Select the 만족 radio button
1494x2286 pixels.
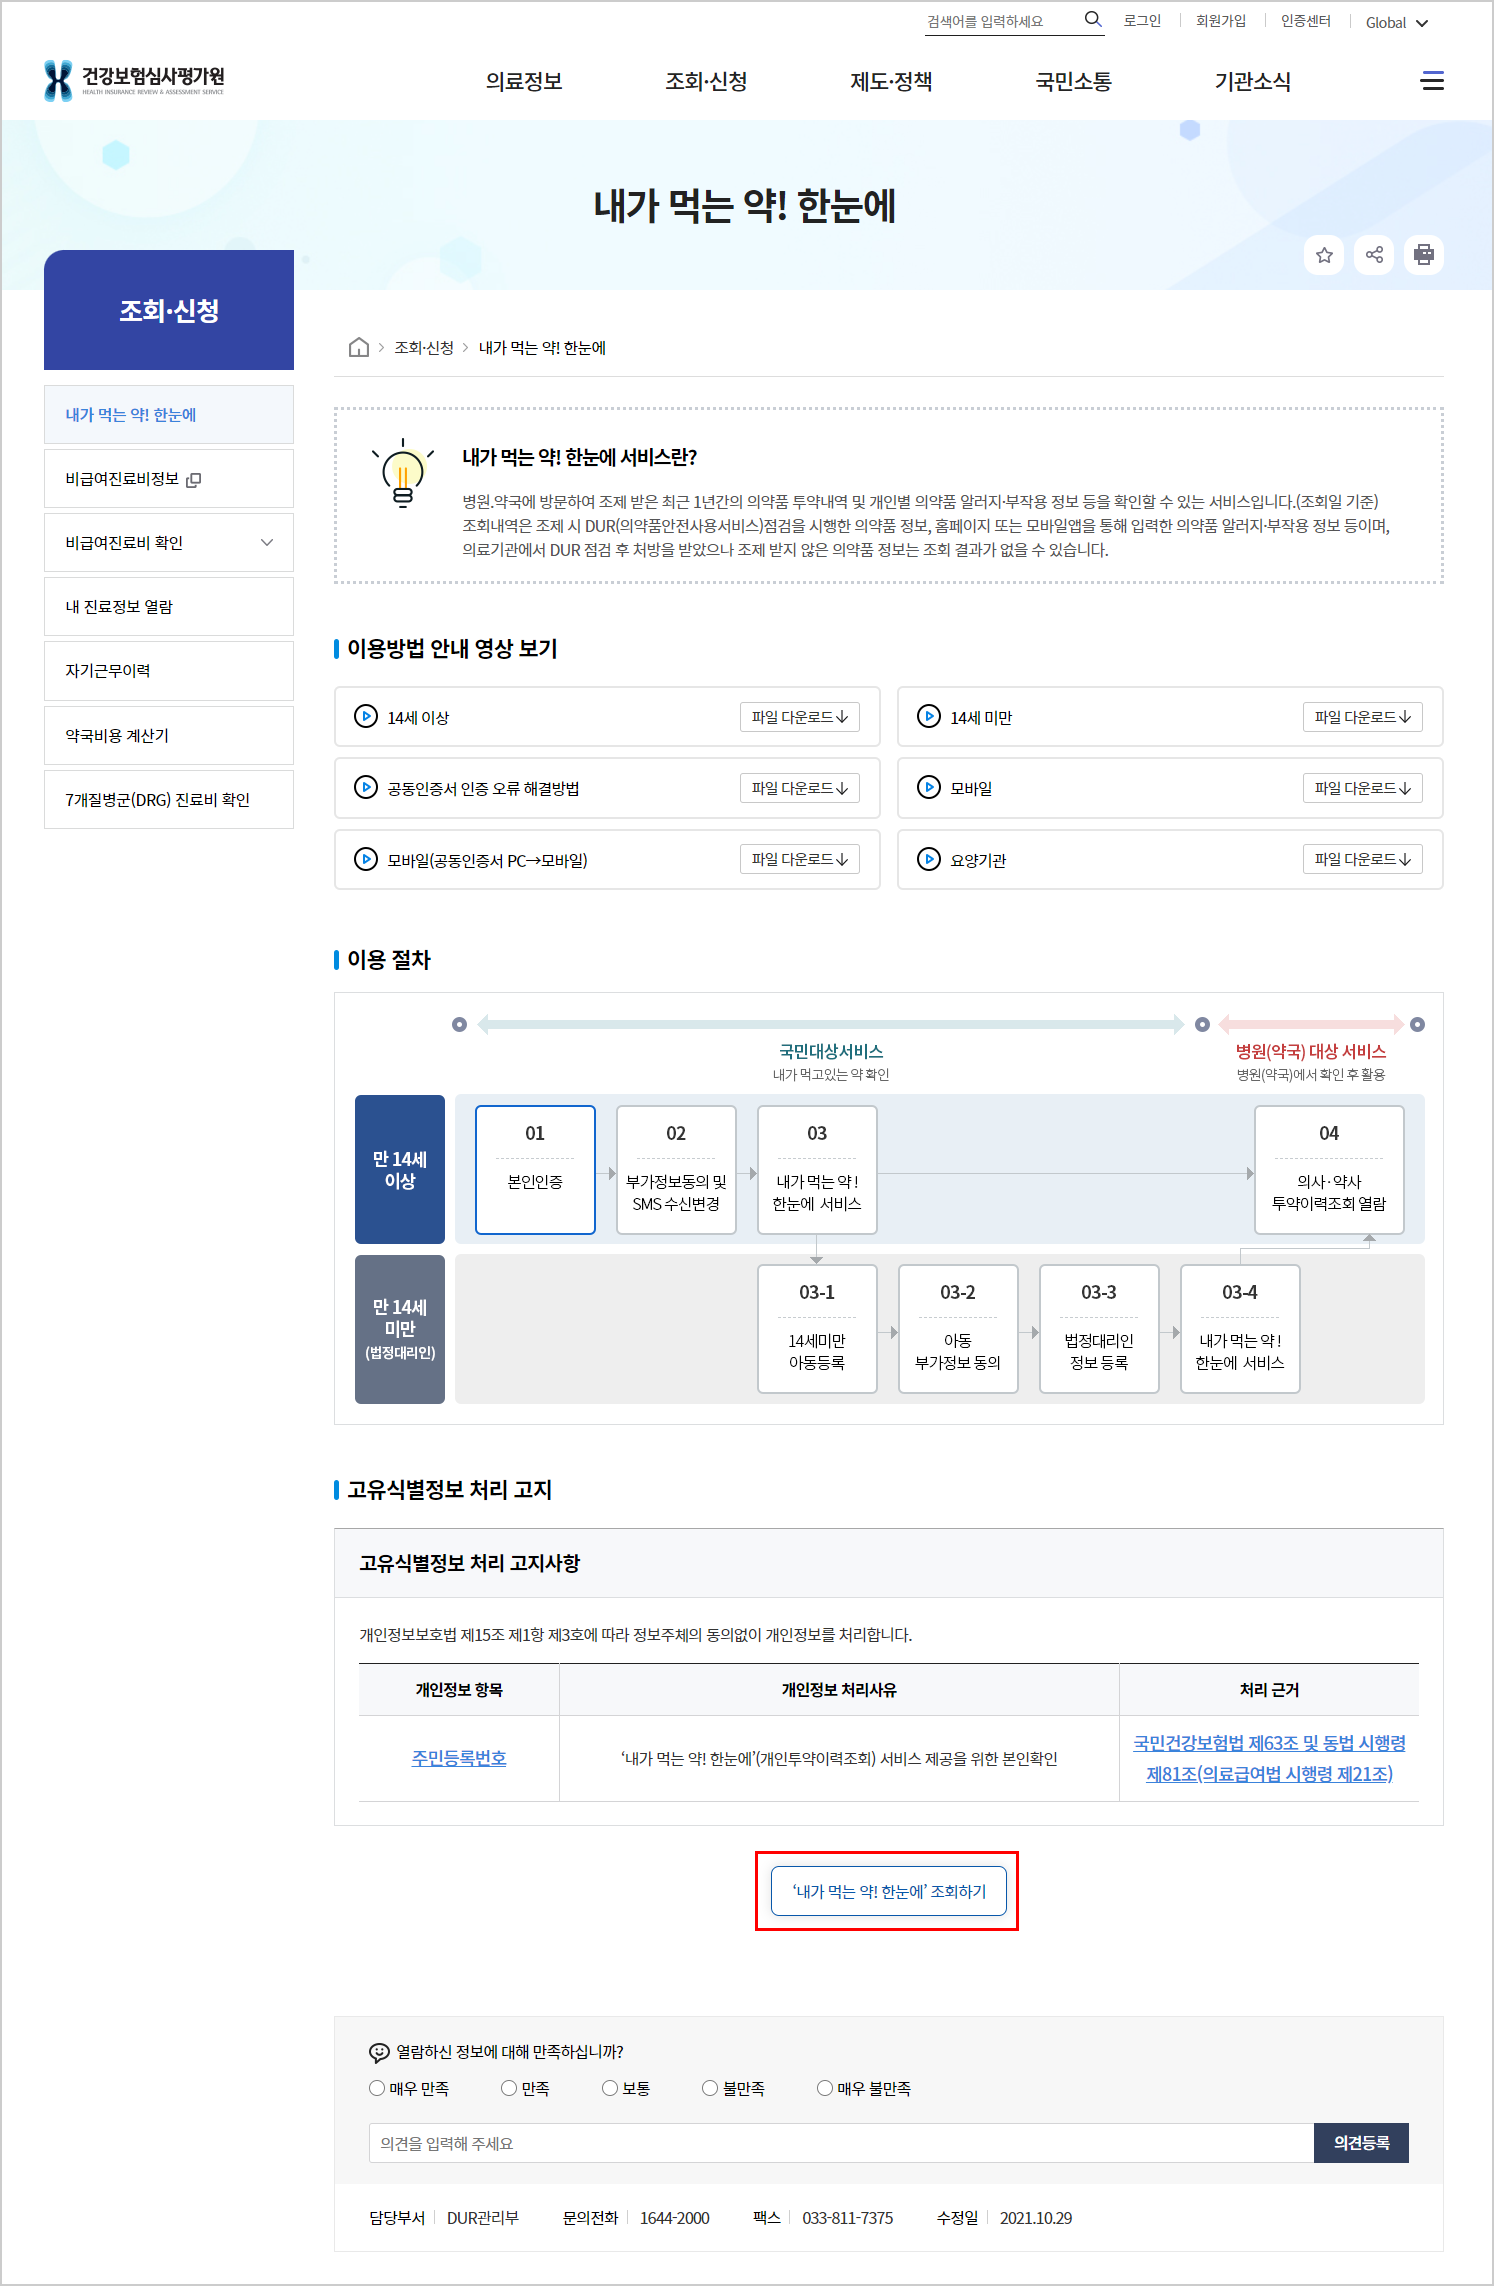point(509,2088)
